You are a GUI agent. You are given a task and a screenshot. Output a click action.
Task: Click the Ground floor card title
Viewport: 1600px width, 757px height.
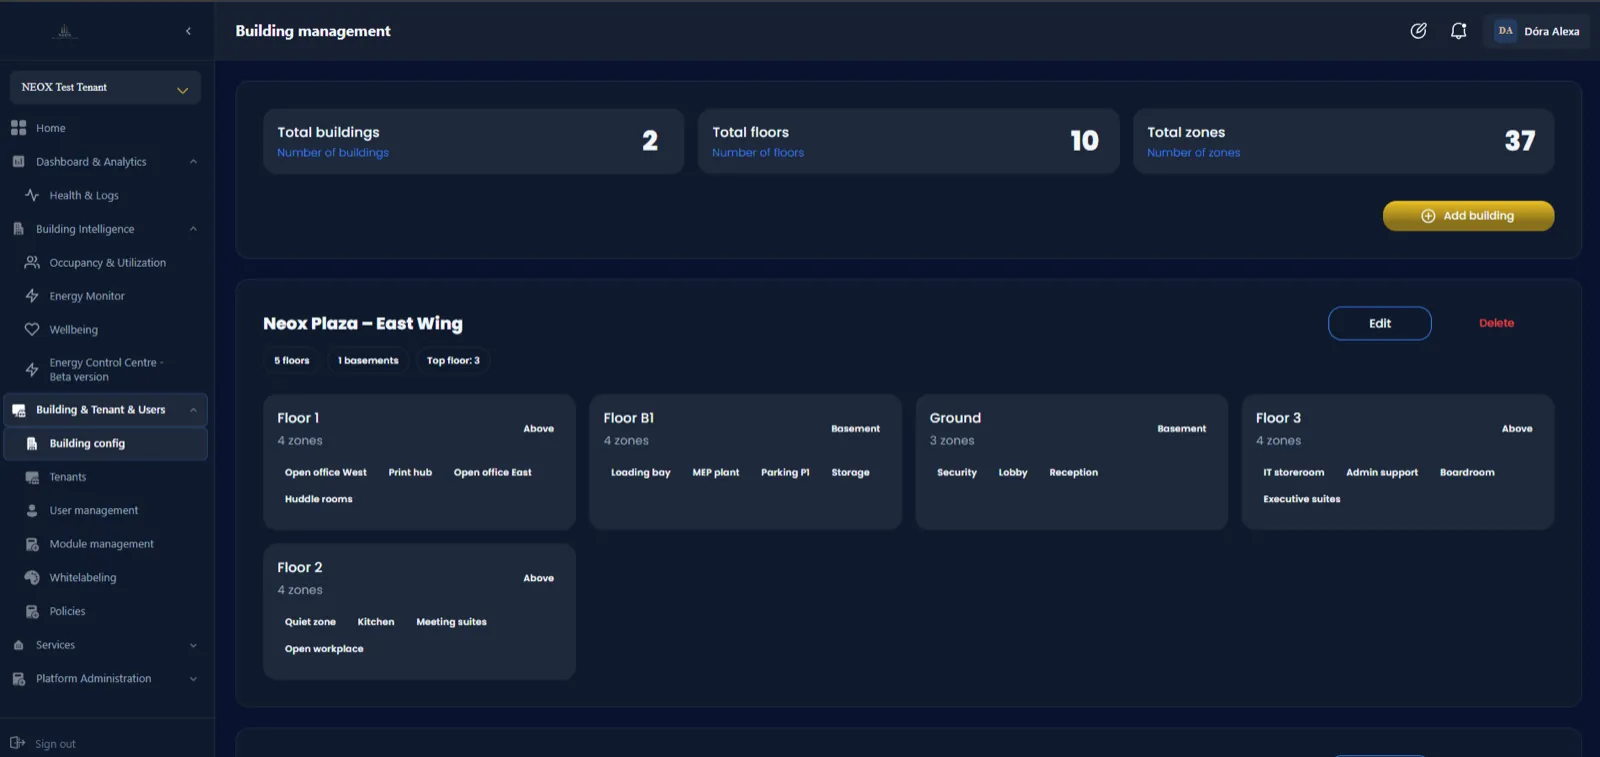point(955,418)
